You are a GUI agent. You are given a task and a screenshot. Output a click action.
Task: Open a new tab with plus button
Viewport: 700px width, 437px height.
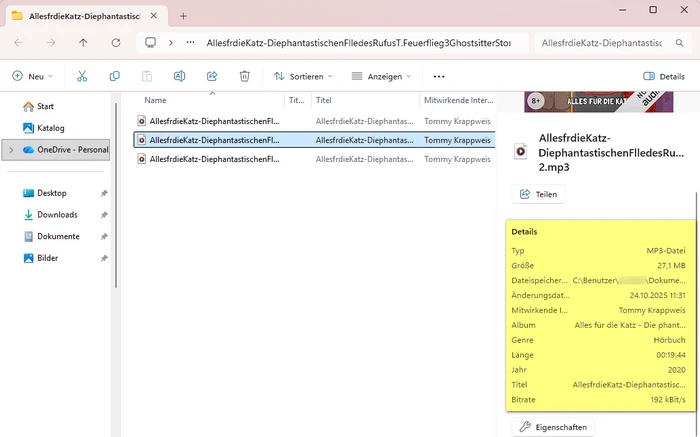tap(183, 16)
